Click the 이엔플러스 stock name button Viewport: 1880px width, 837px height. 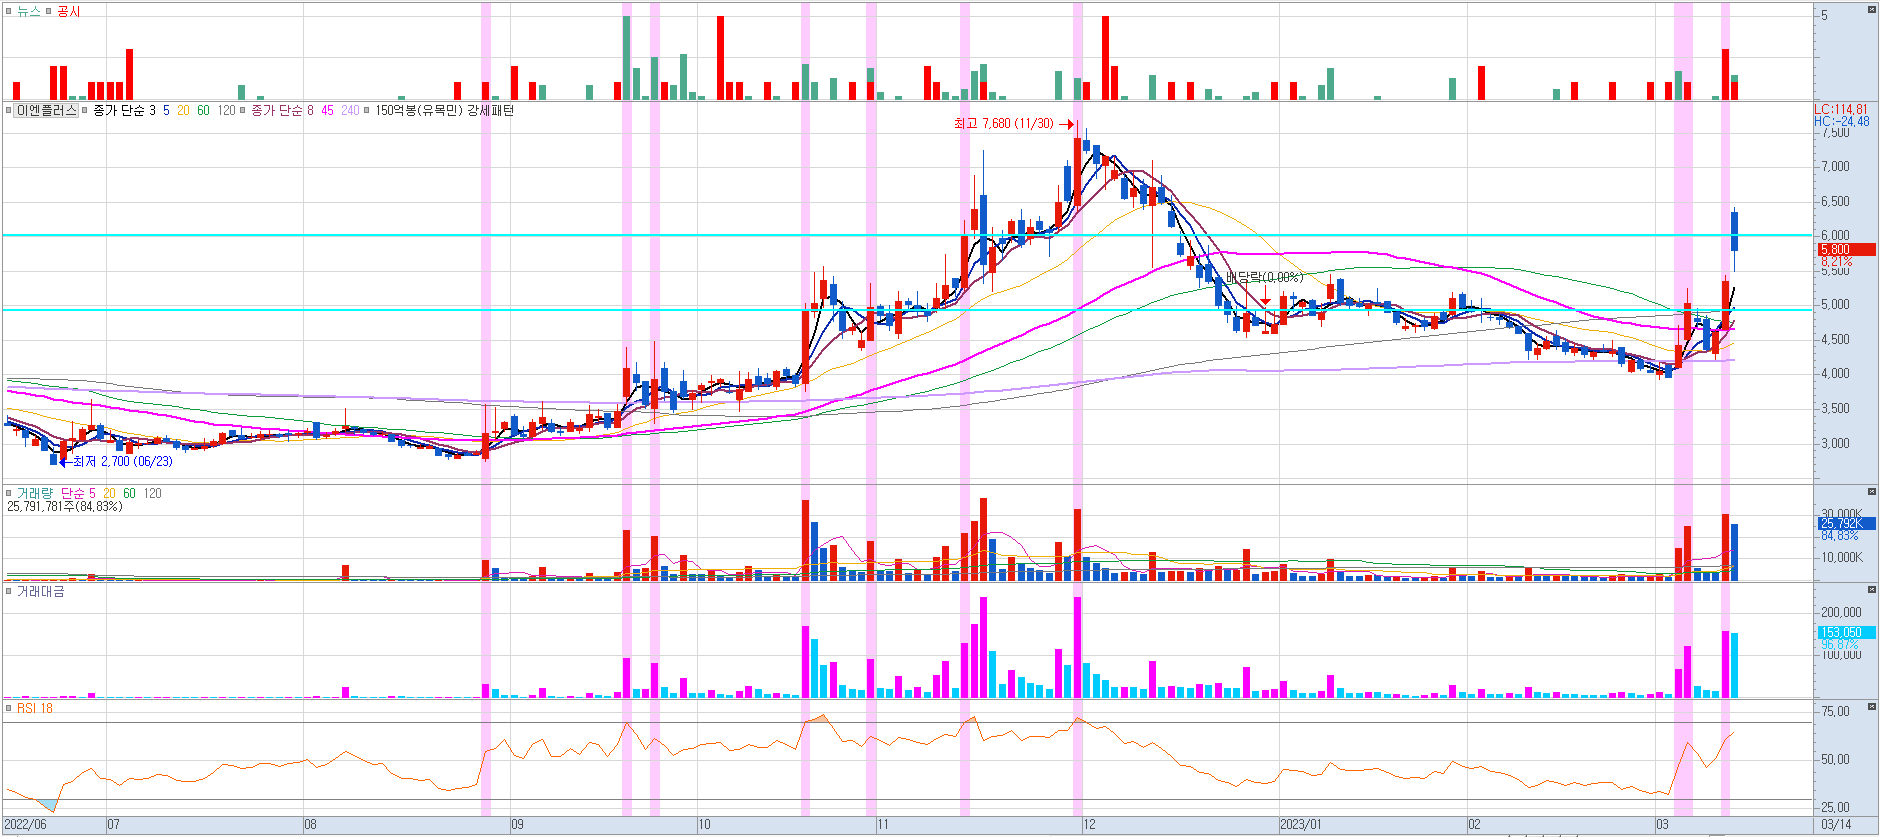(46, 110)
